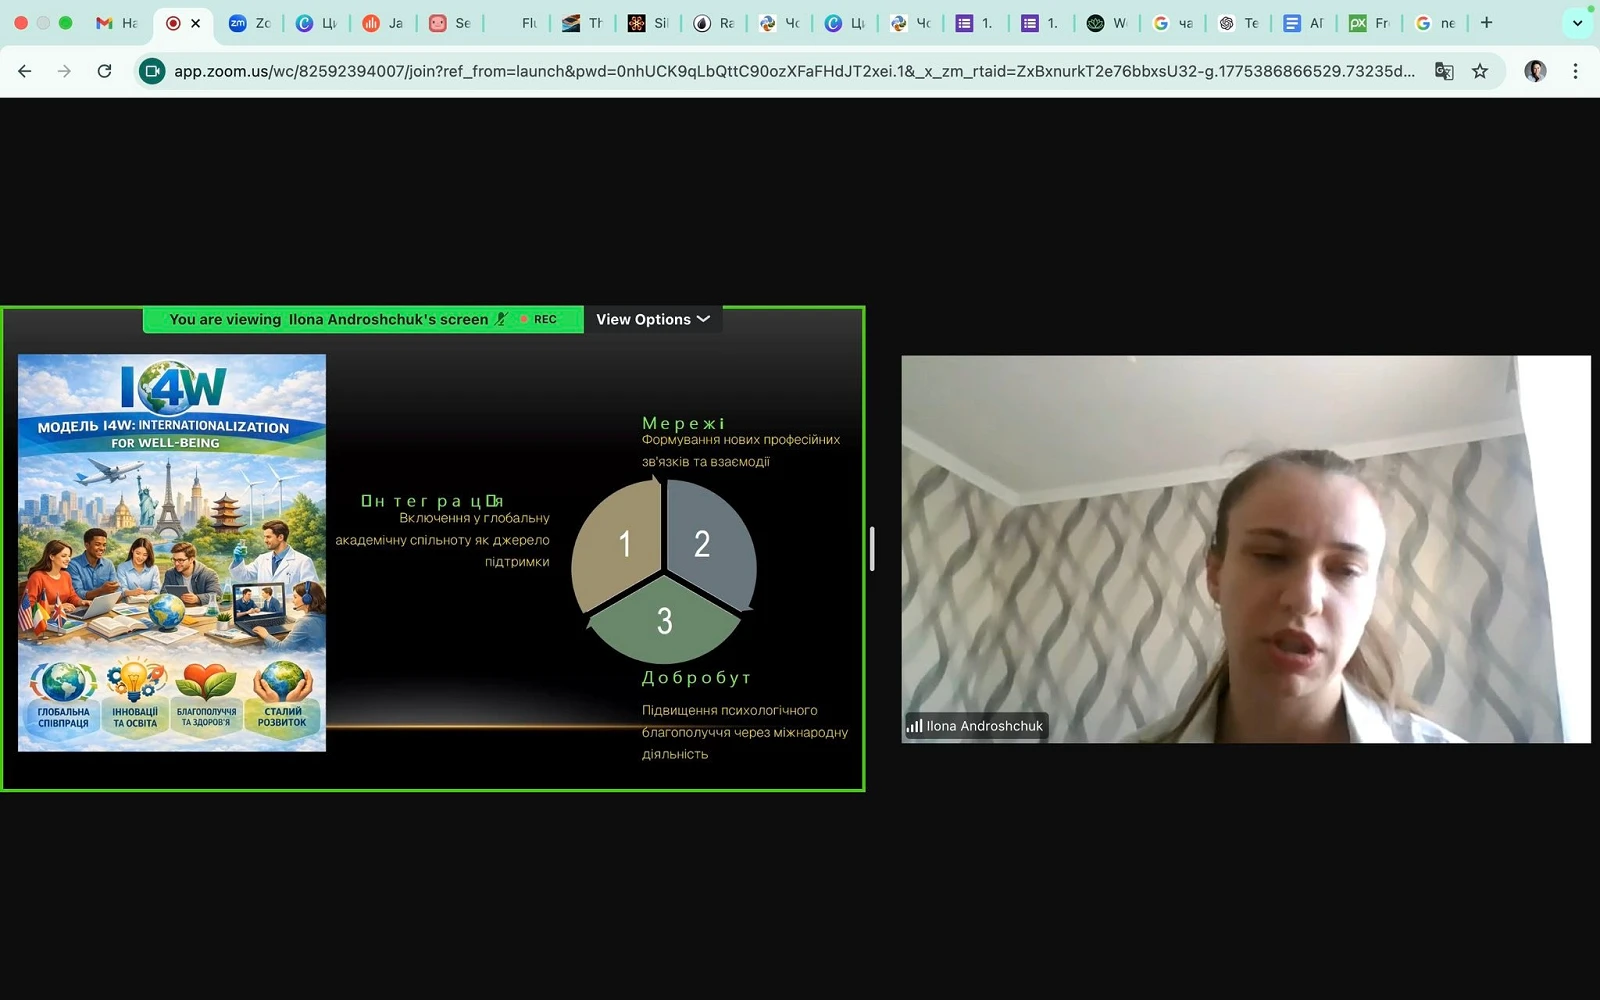Screen dimensions: 1600x1000
Task: Open the Chrome three-dot menu
Action: tap(1575, 71)
